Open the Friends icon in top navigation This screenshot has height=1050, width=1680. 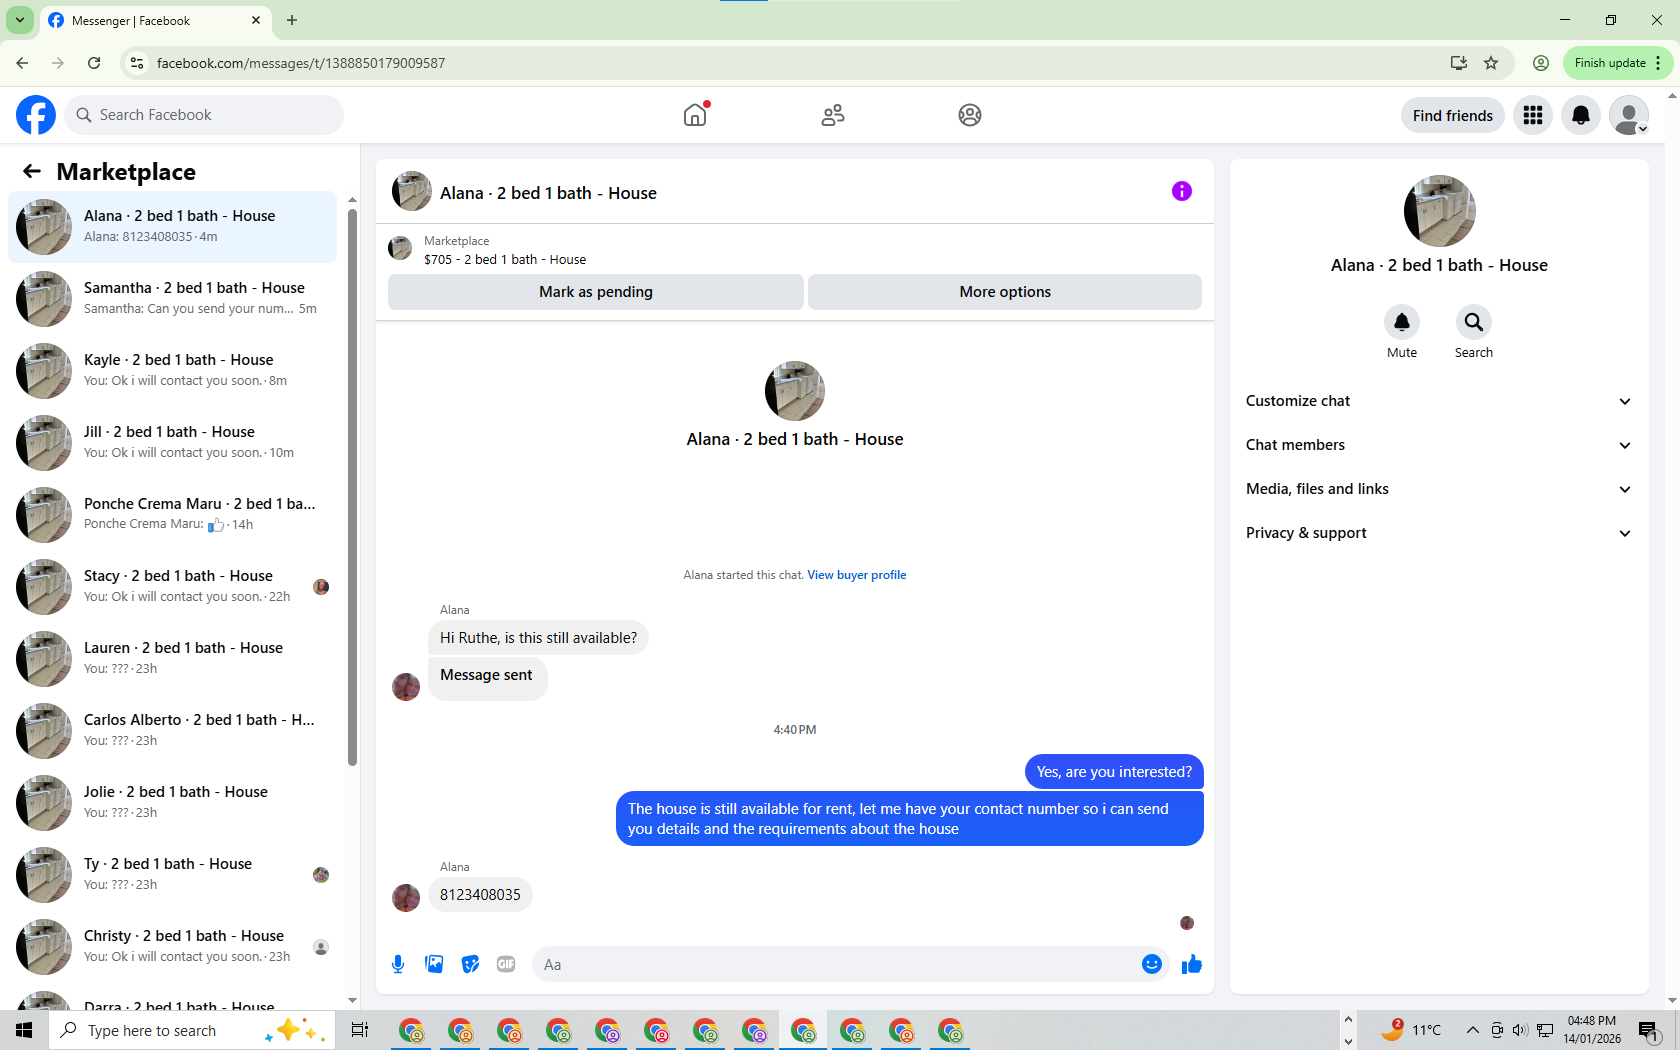pyautogui.click(x=833, y=115)
